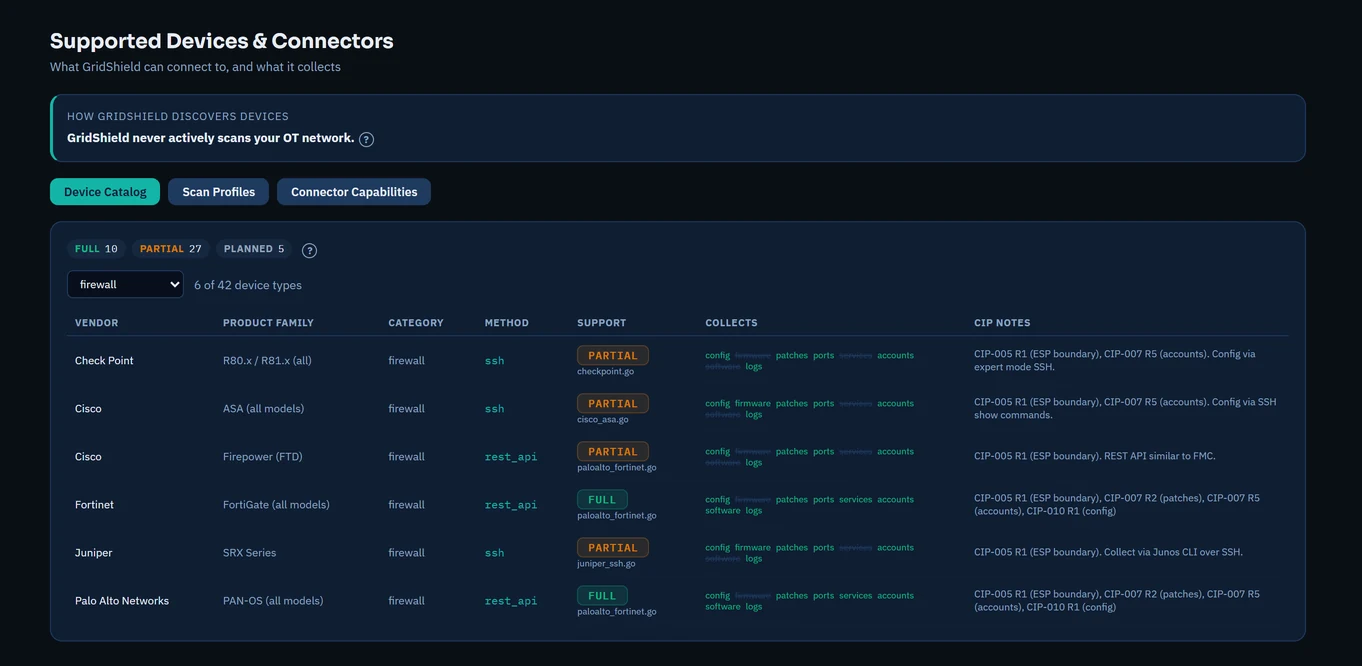Viewport: 1362px width, 666px height.
Task: Click the SUPPORT column header
Action: click(602, 323)
